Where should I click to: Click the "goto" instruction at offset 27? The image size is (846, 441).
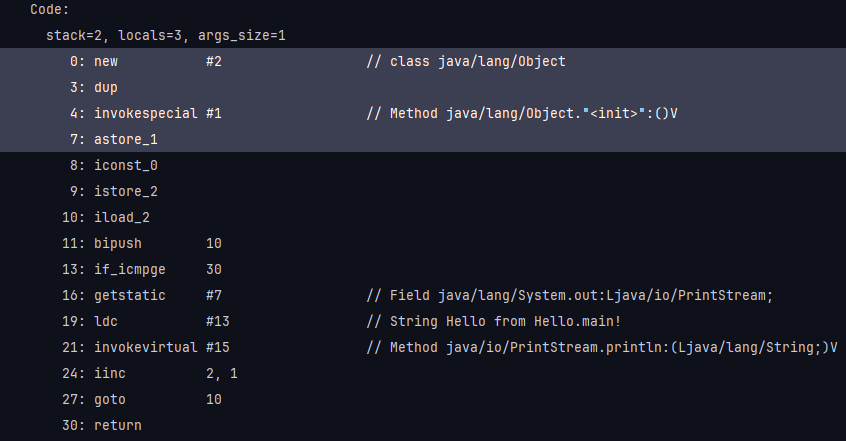point(110,400)
